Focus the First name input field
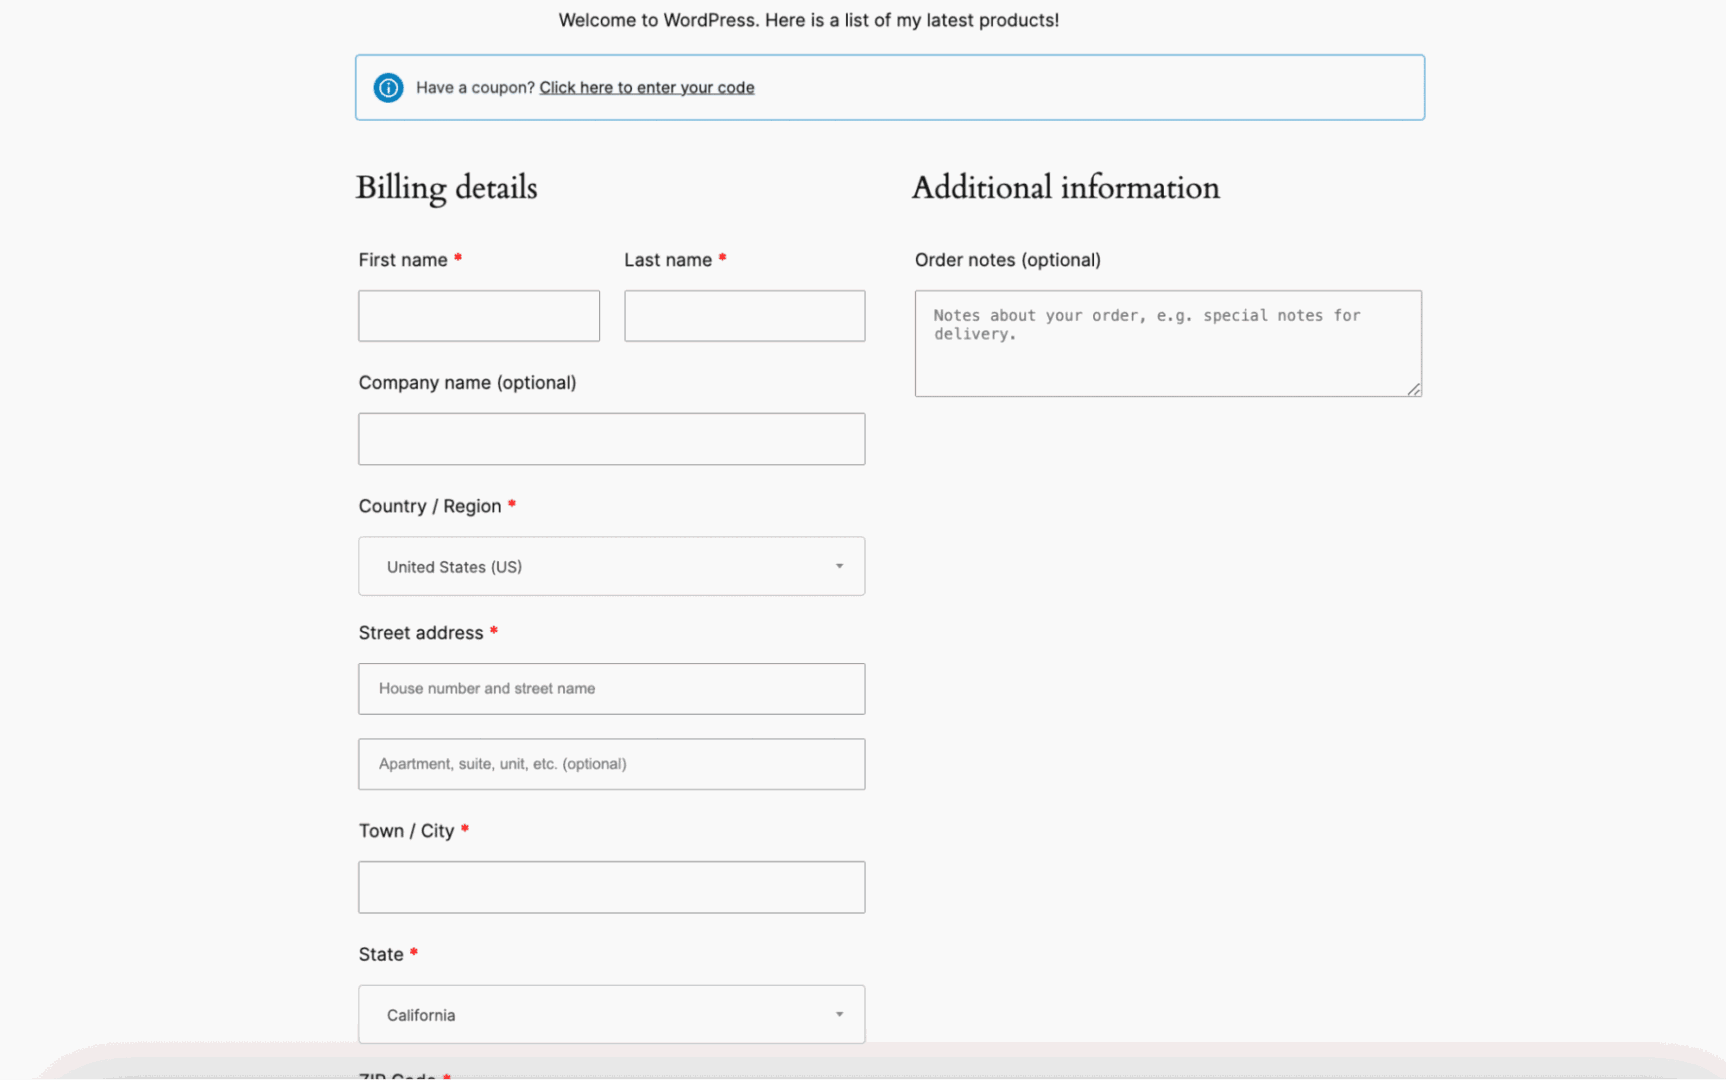The width and height of the screenshot is (1726, 1080). pyautogui.click(x=479, y=316)
